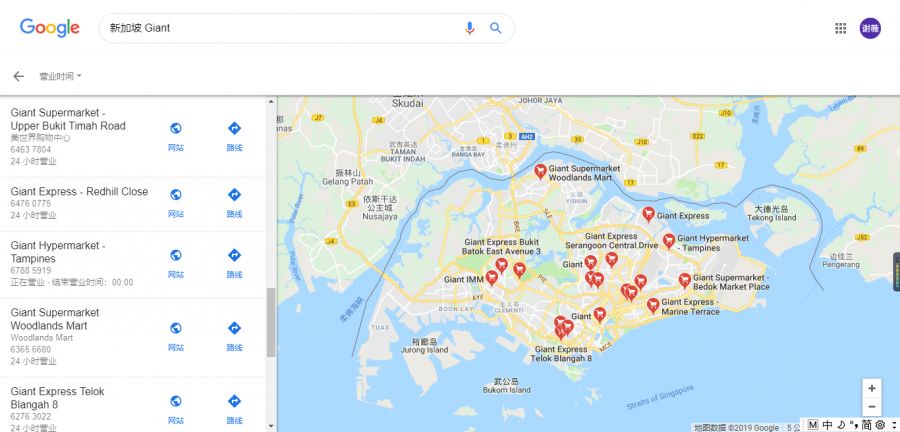Expand the 营业时间 hours filter dropdown

[60, 76]
